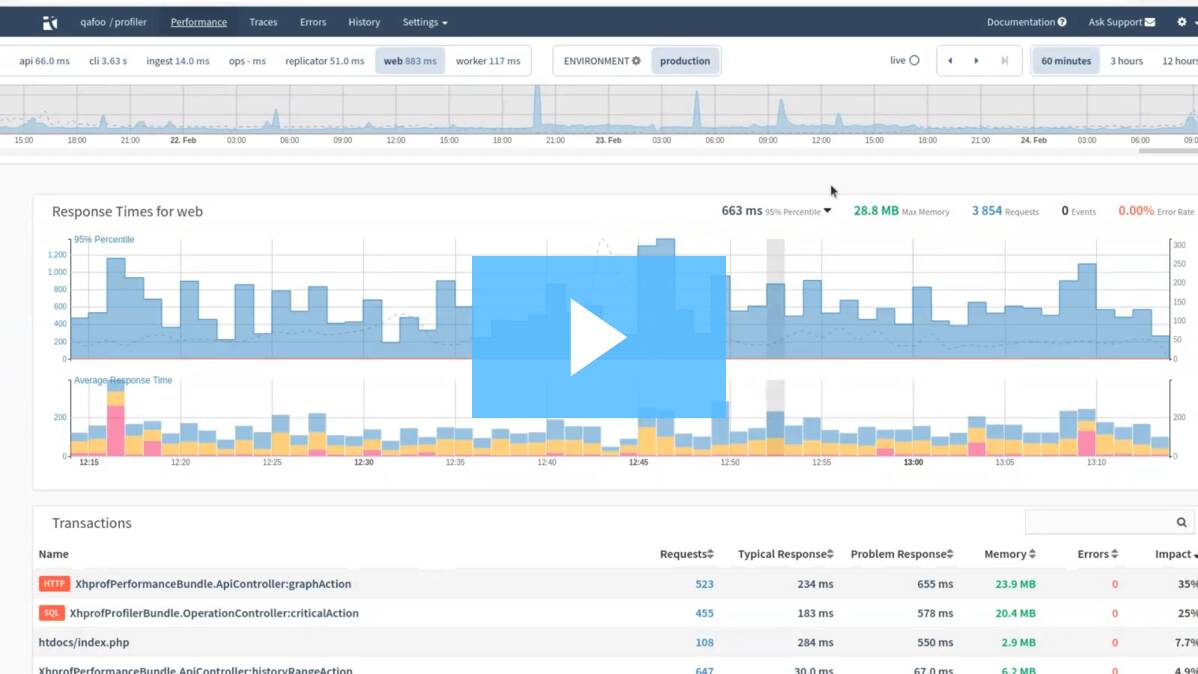Image resolution: width=1198 pixels, height=674 pixels.
Task: Sort transactions by Errors column
Action: 1098,554
